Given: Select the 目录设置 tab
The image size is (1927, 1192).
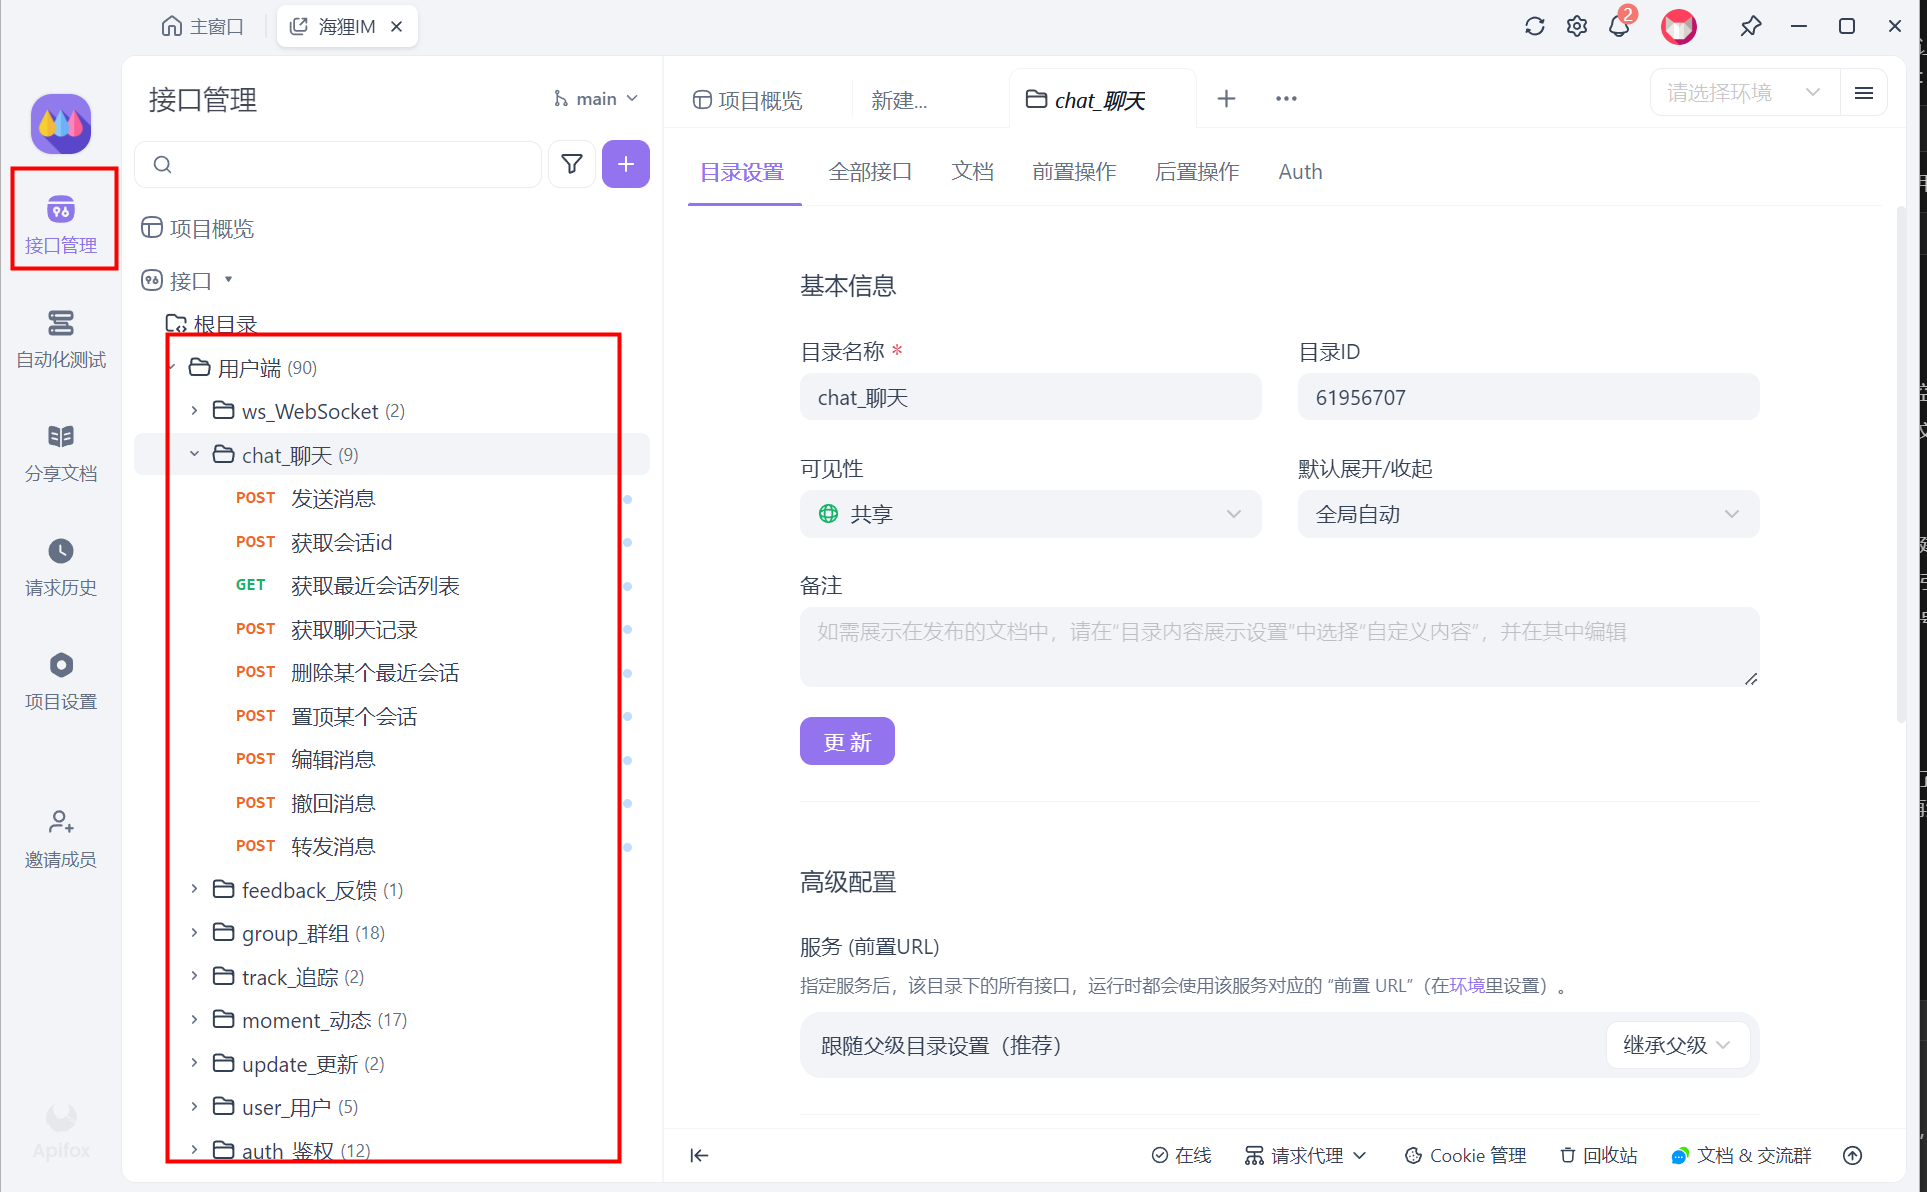Looking at the screenshot, I should pos(742,172).
